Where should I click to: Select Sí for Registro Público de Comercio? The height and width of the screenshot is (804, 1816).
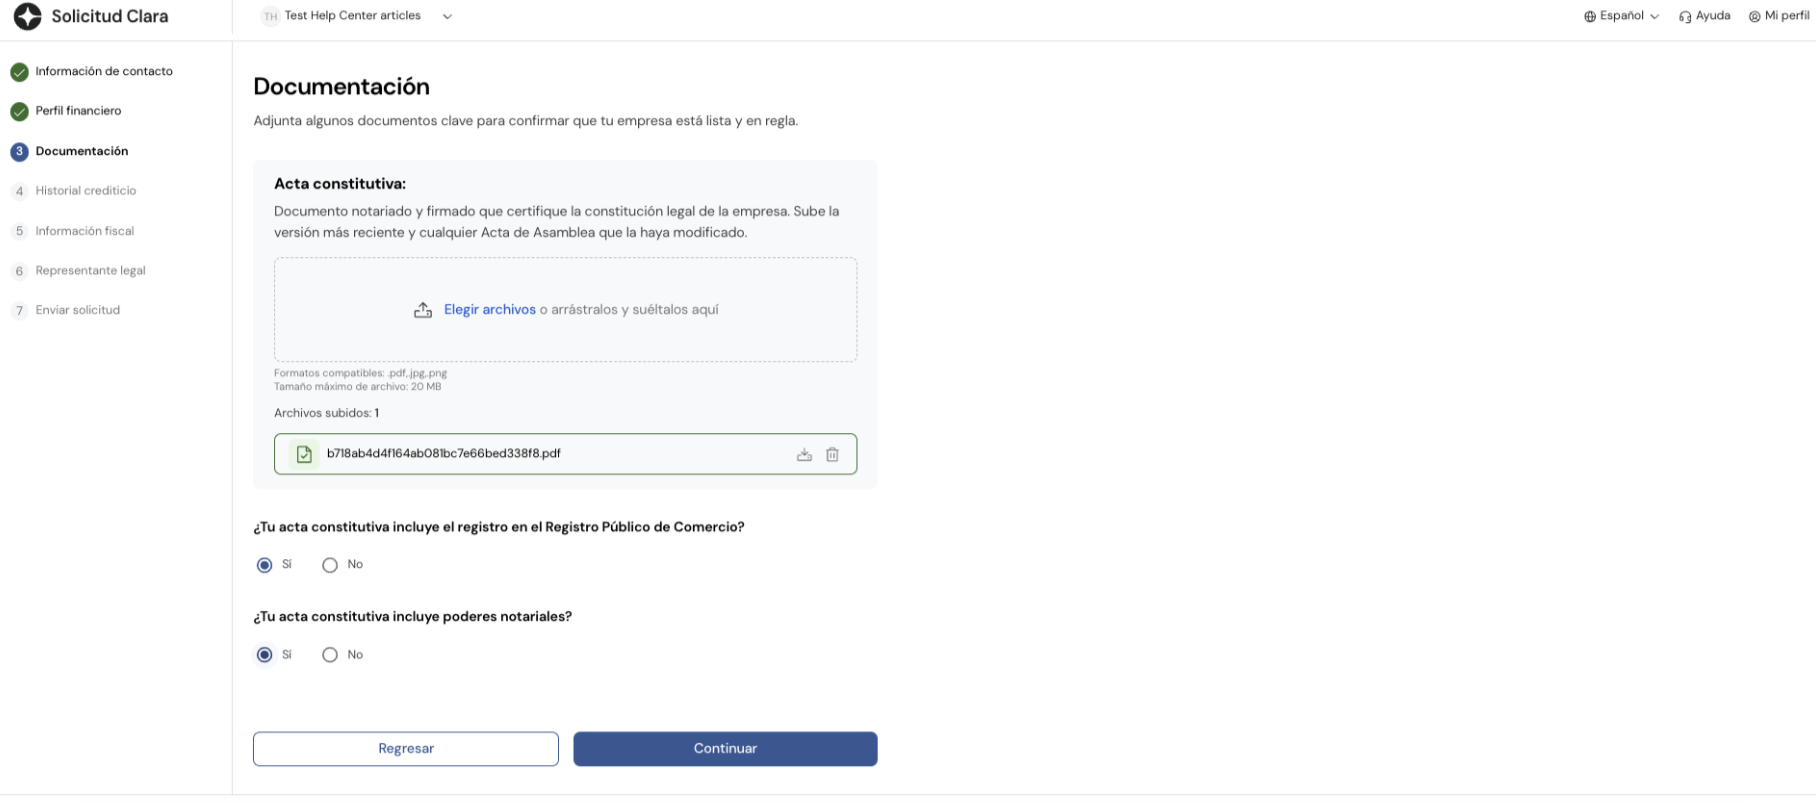pyautogui.click(x=264, y=565)
